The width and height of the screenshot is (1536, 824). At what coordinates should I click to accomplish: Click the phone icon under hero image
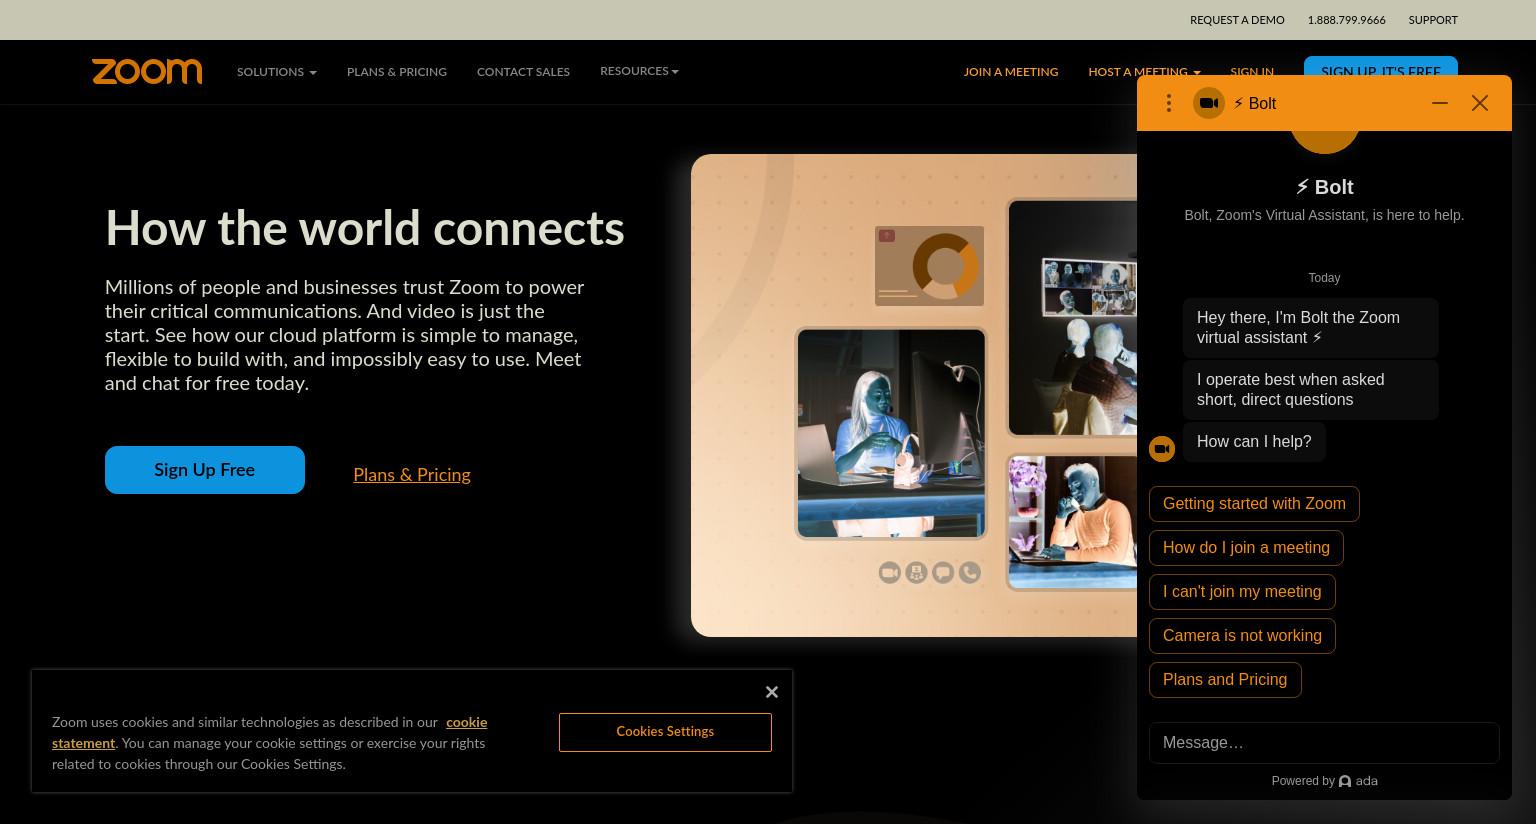click(x=970, y=572)
